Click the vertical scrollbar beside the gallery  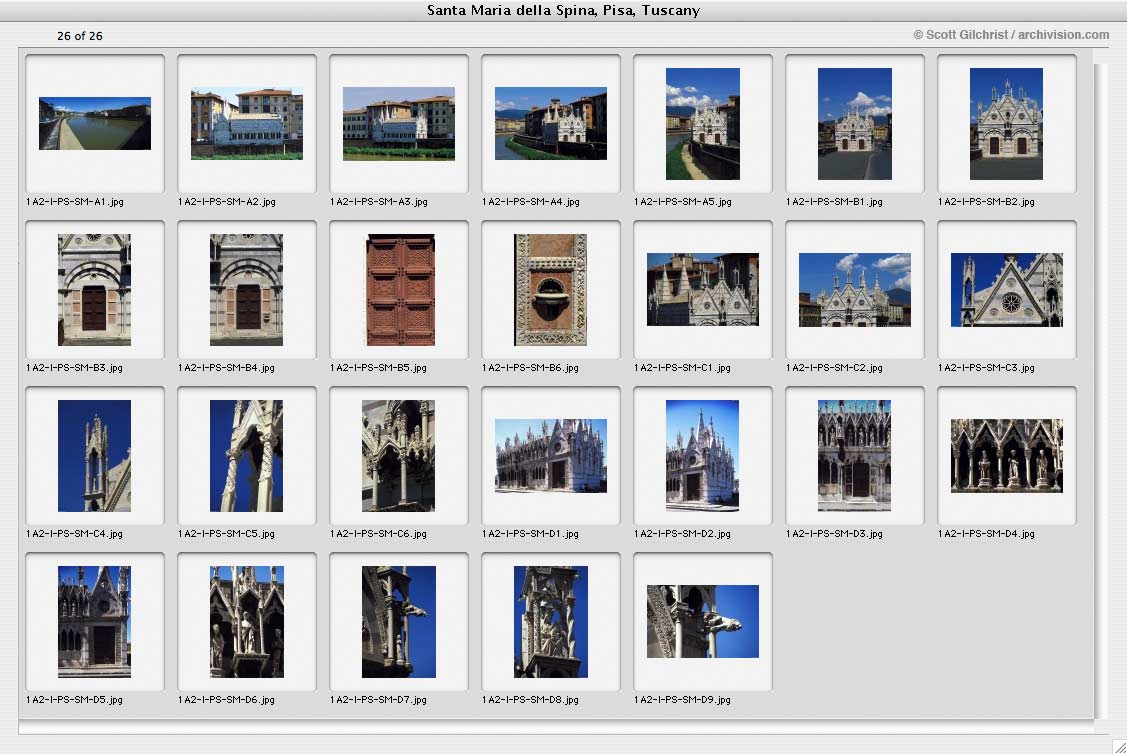pyautogui.click(x=1100, y=390)
